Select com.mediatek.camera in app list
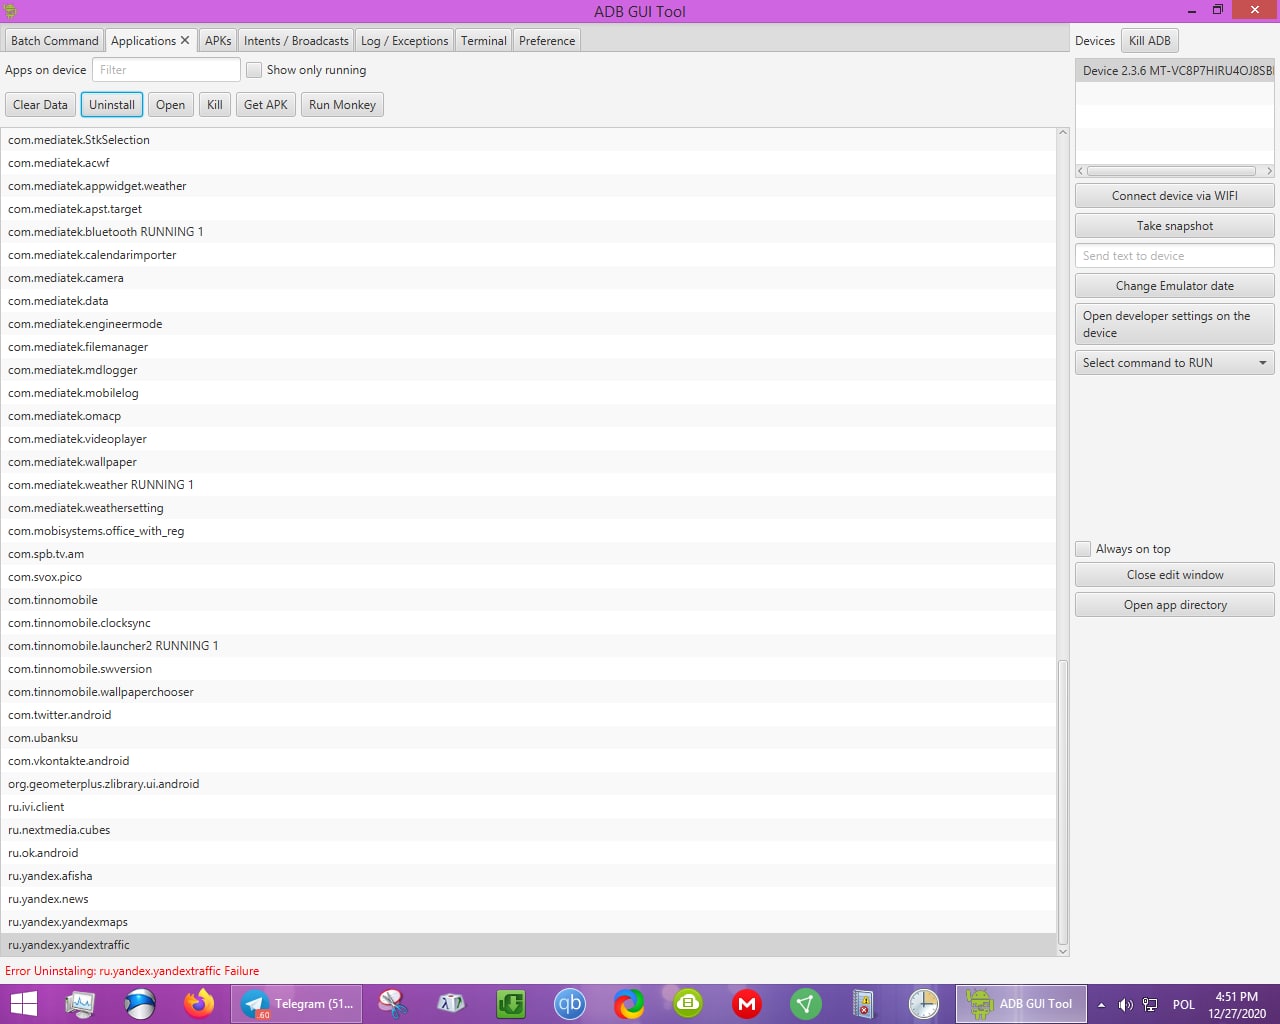The image size is (1280, 1024). [528, 278]
